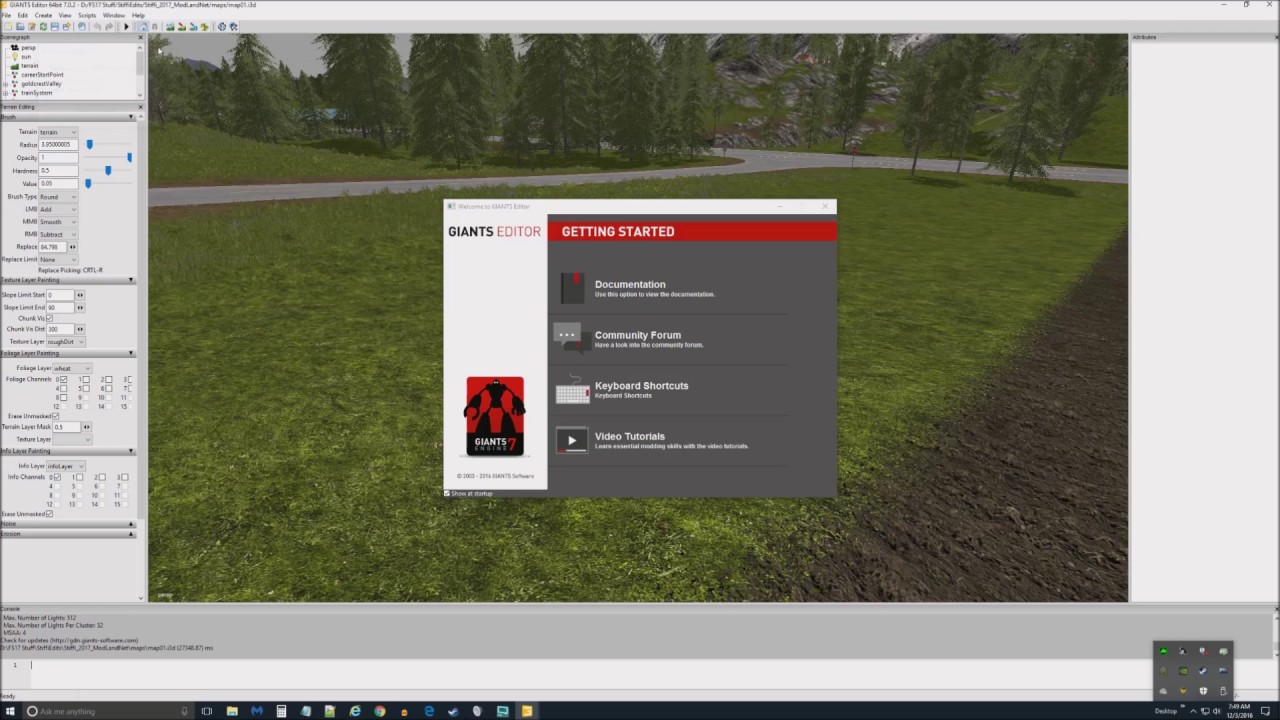The height and width of the screenshot is (720, 1280).
Task: Click the black Play toolbar icon
Action: [127, 26]
